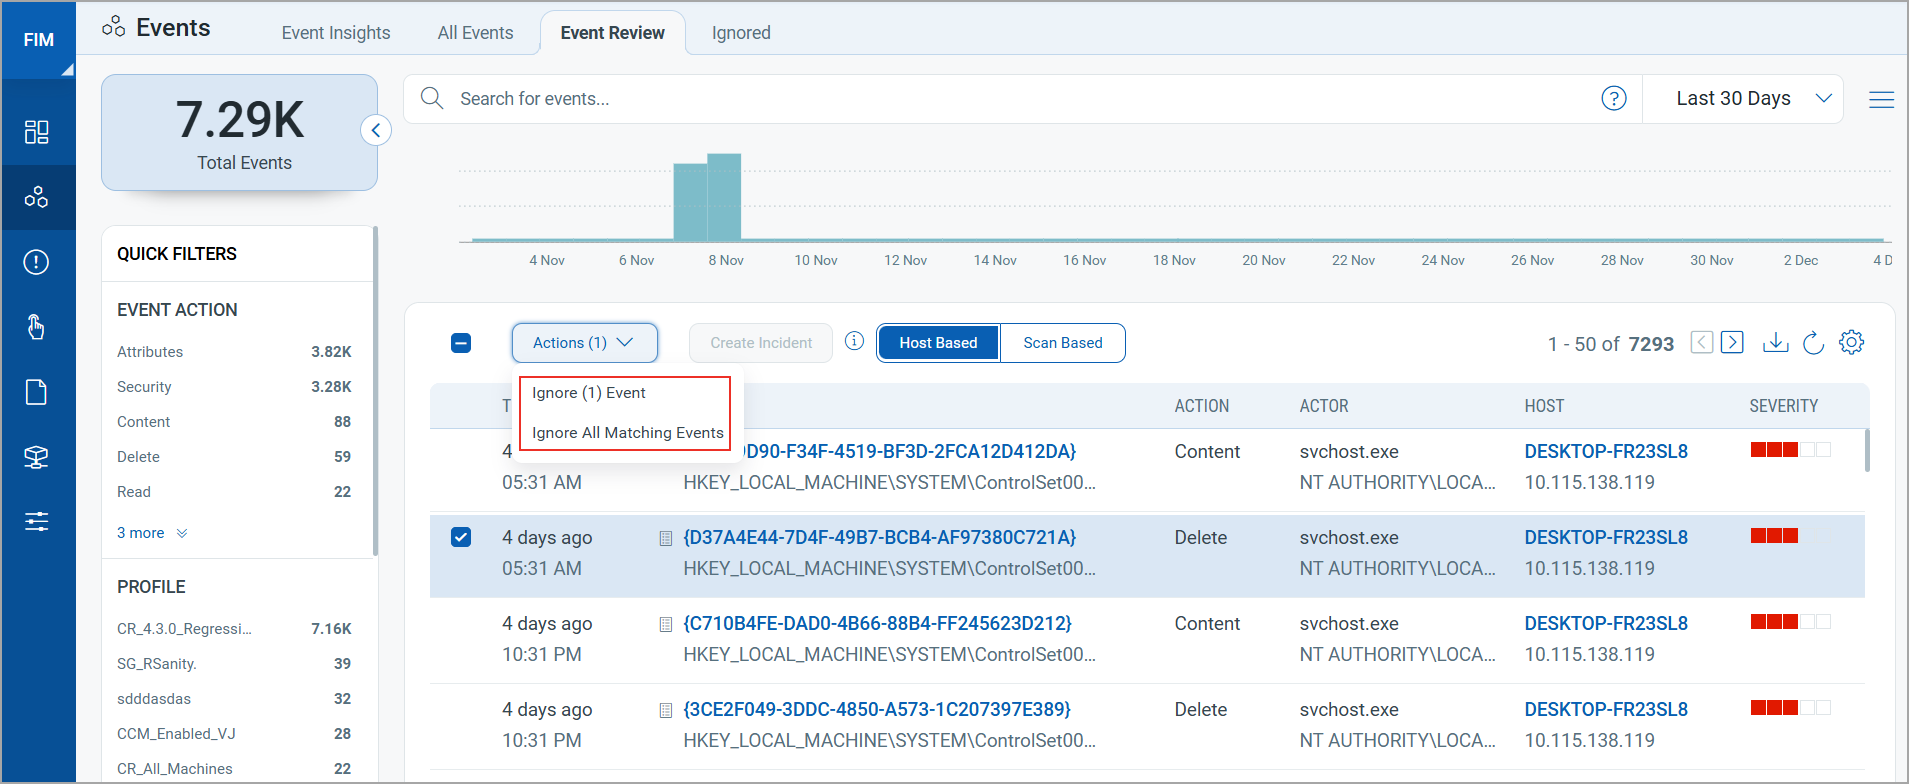Screen dimensions: 1909x784
Task: Sort by ACTOR column header
Action: coord(1323,406)
